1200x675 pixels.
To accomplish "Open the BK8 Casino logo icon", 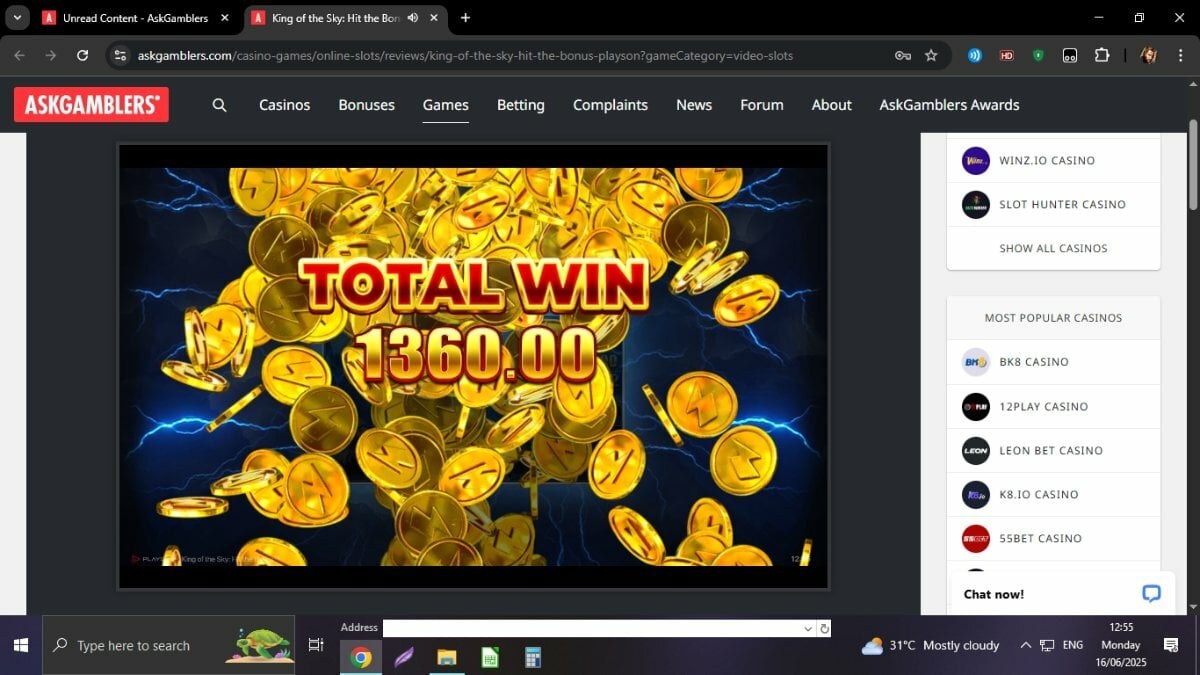I will 975,362.
